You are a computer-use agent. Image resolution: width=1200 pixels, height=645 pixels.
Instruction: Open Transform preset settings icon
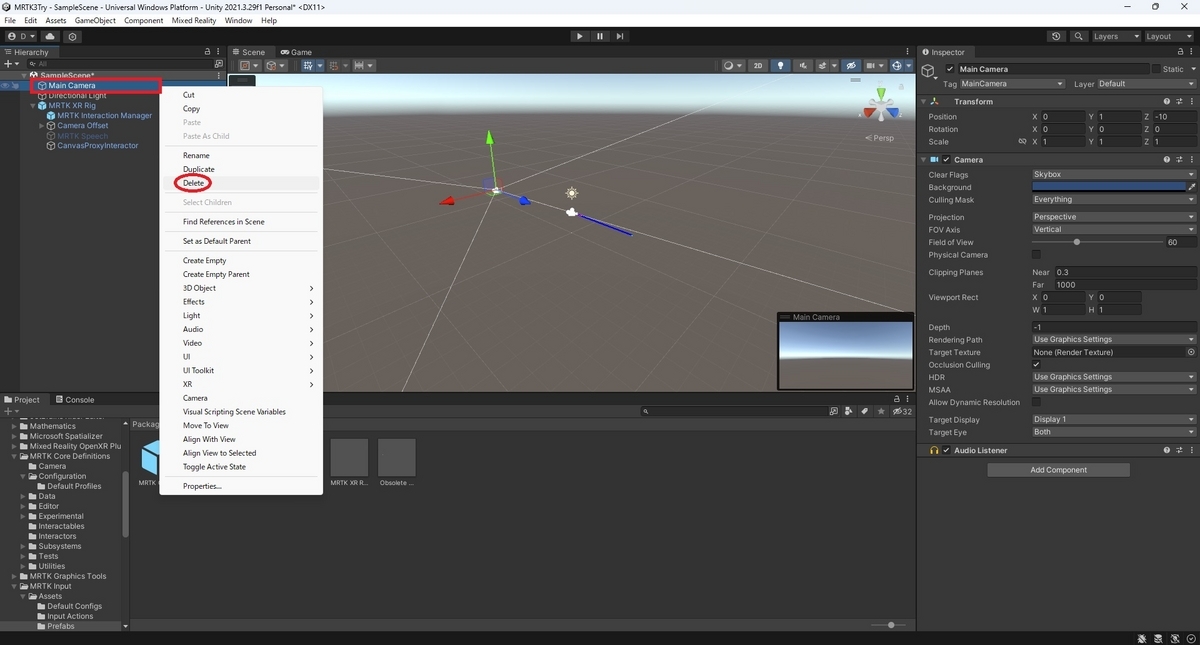[x=1179, y=102]
